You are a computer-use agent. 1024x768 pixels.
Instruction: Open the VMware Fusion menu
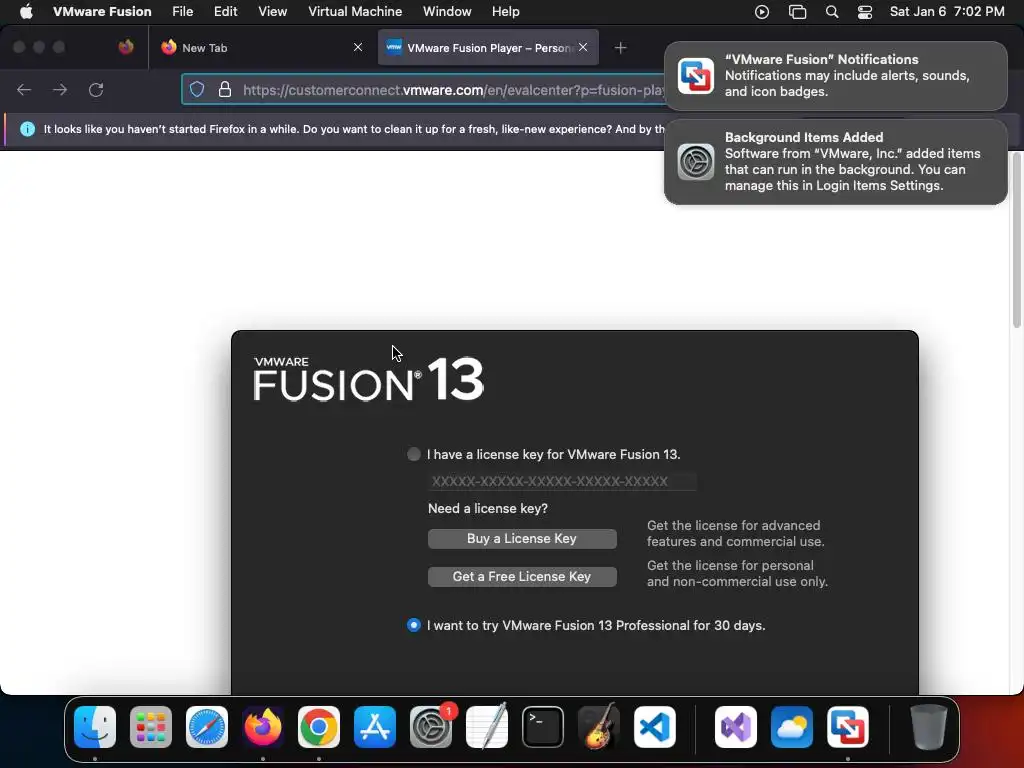(102, 11)
